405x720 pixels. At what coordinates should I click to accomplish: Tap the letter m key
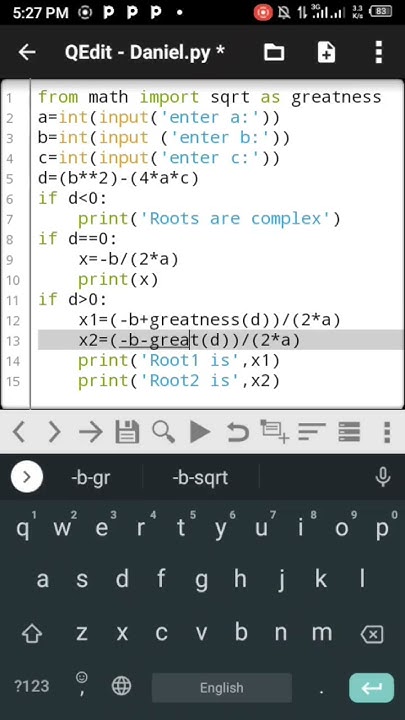pyautogui.click(x=322, y=633)
